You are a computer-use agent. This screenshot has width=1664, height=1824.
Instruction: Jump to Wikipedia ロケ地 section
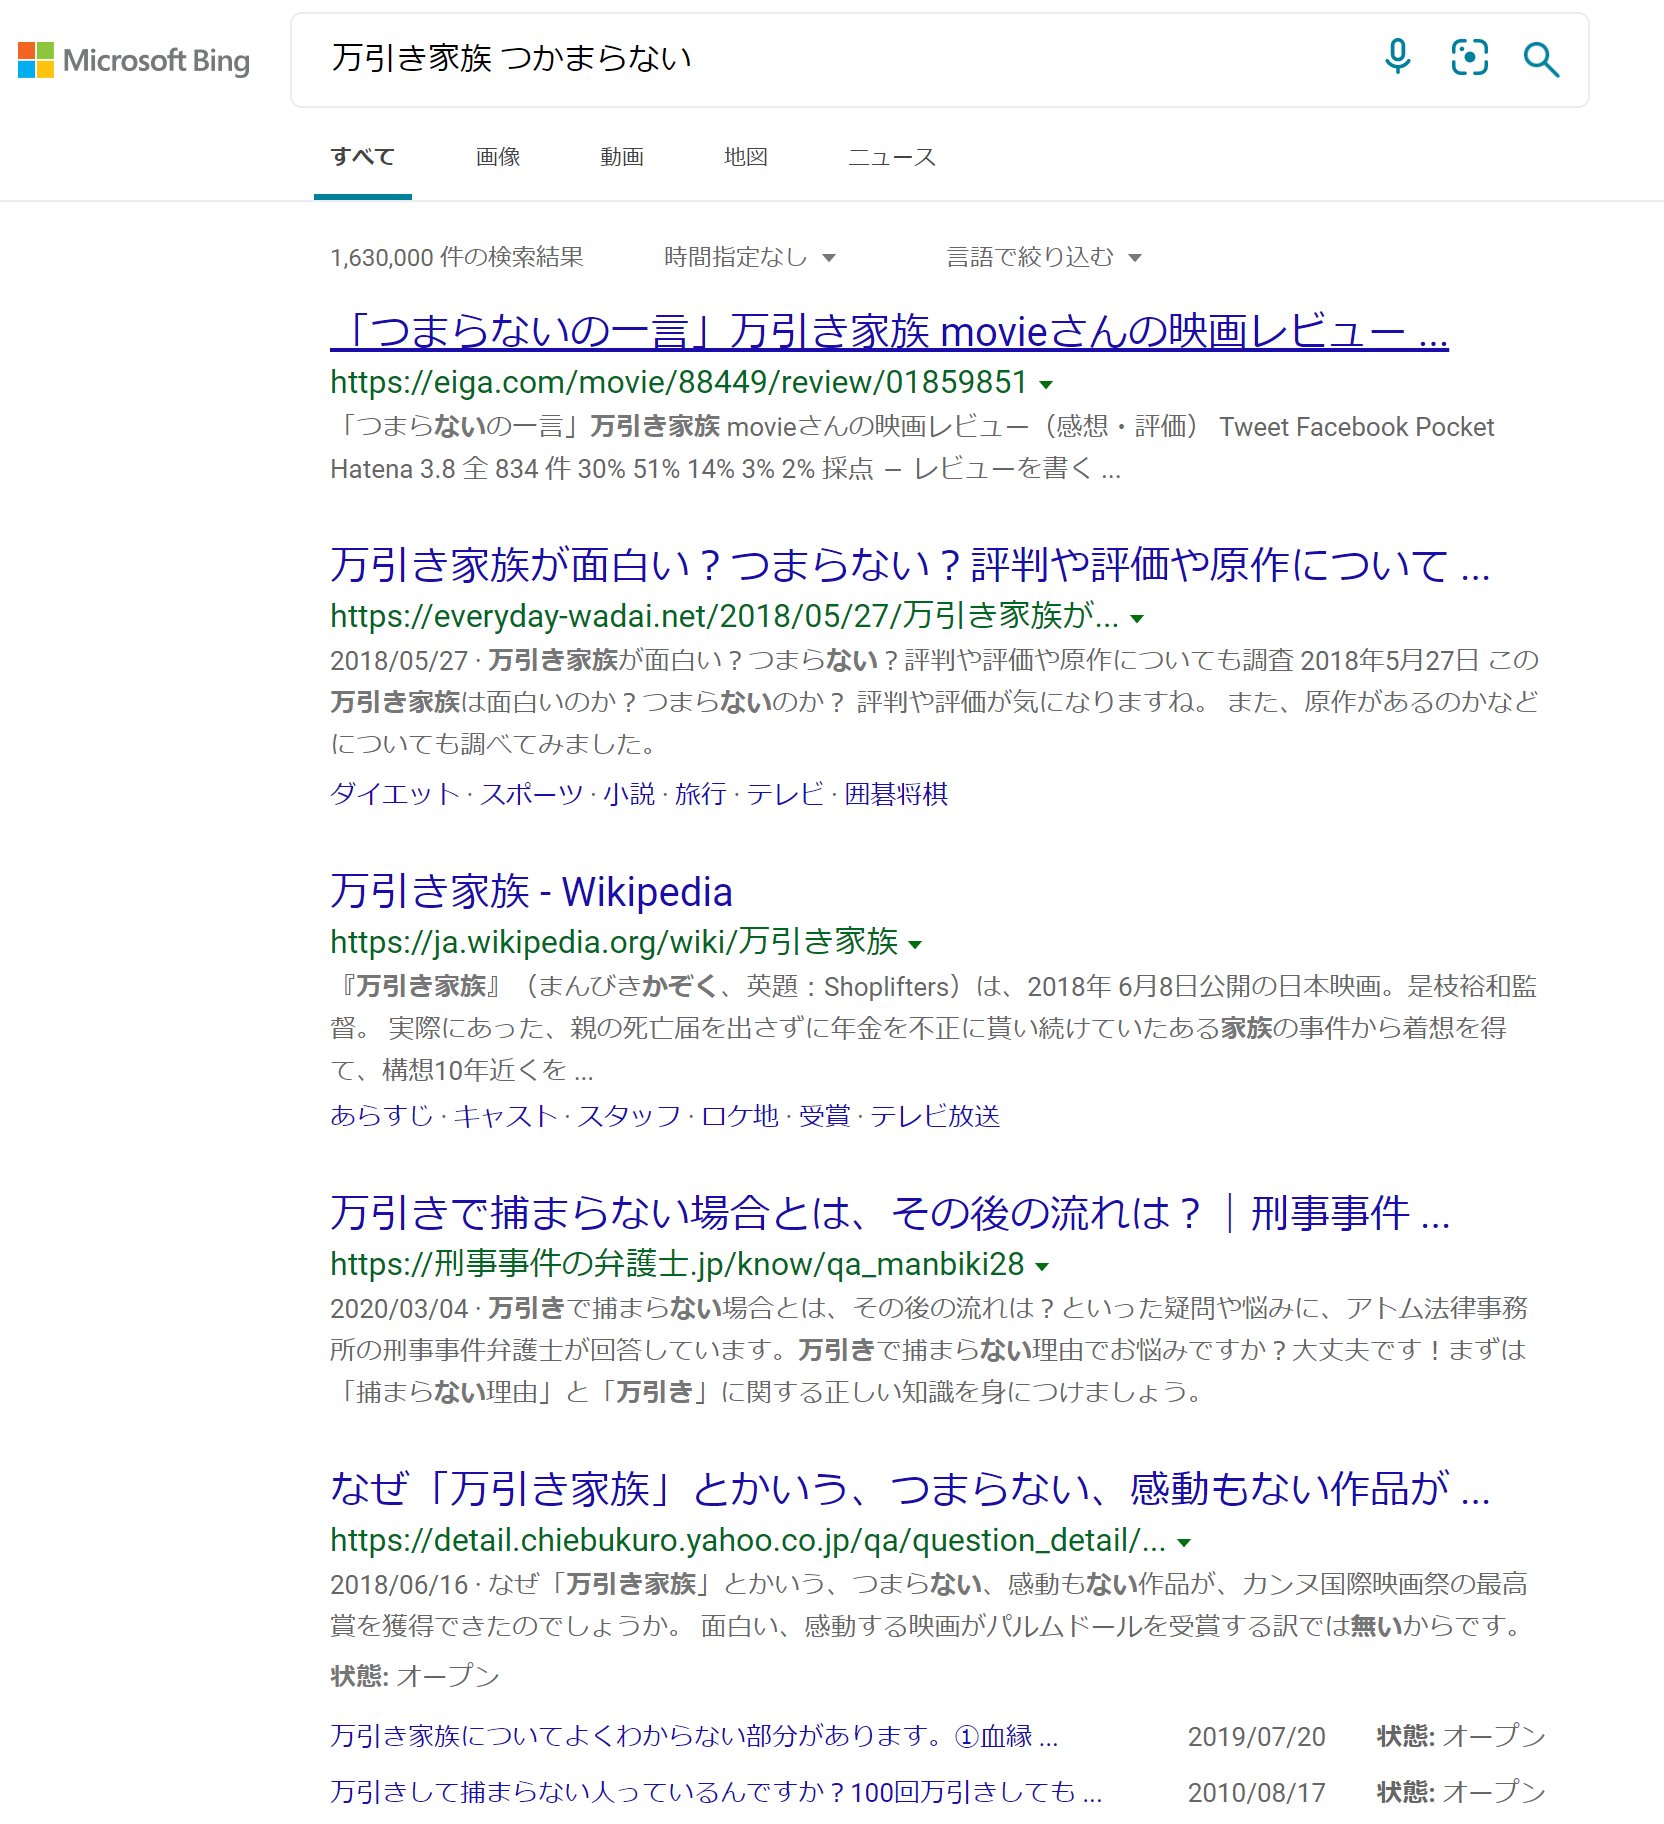click(x=740, y=1116)
